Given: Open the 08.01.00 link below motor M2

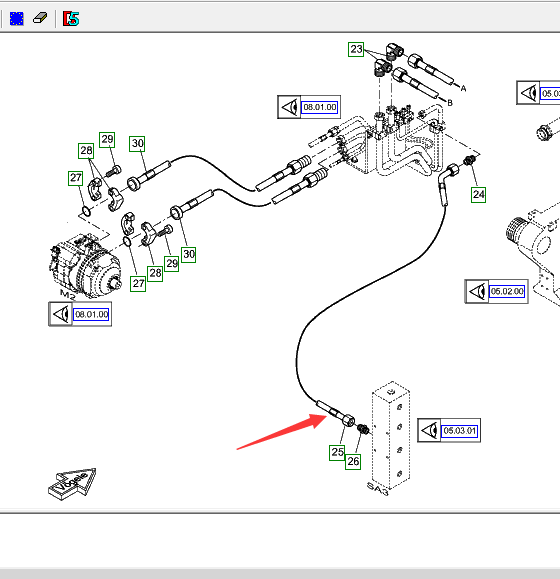Looking at the screenshot, I should coord(91,314).
